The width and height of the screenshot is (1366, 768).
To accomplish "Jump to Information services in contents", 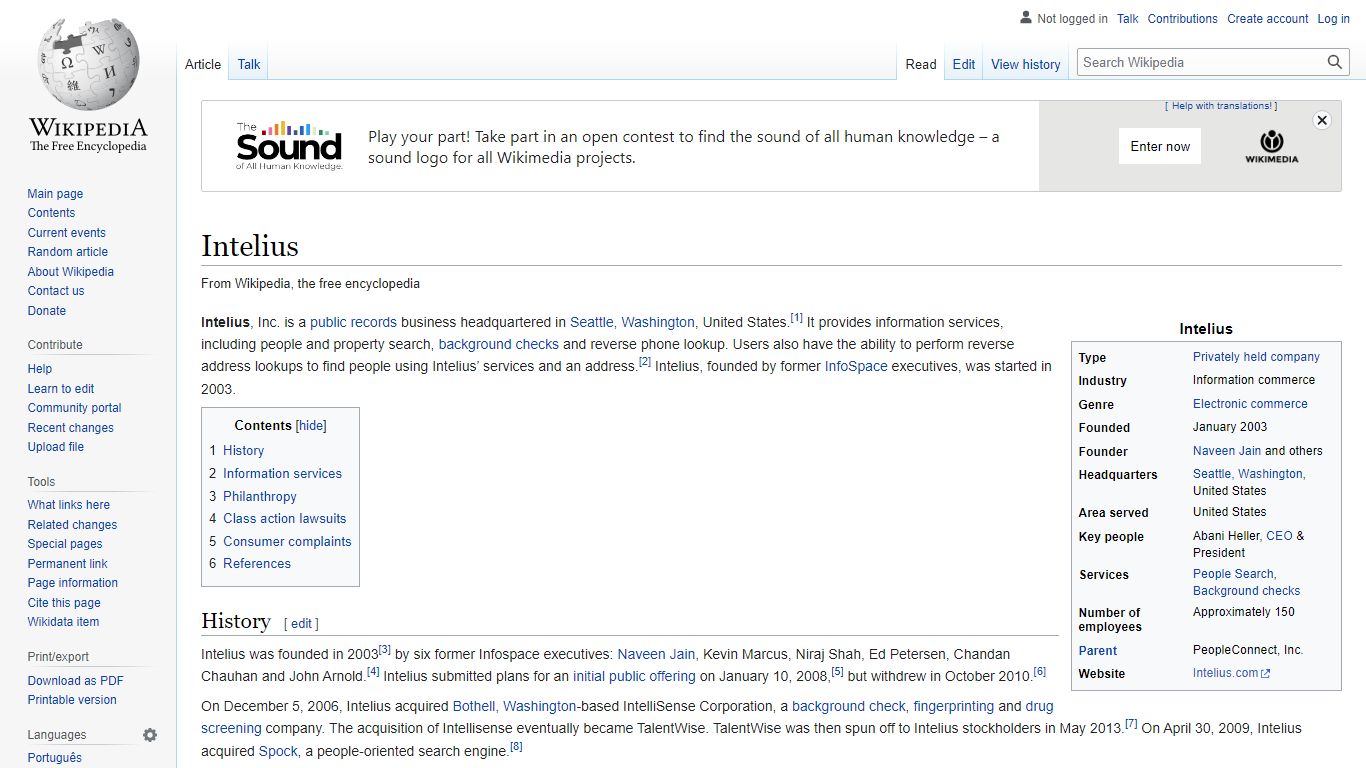I will tap(282, 474).
